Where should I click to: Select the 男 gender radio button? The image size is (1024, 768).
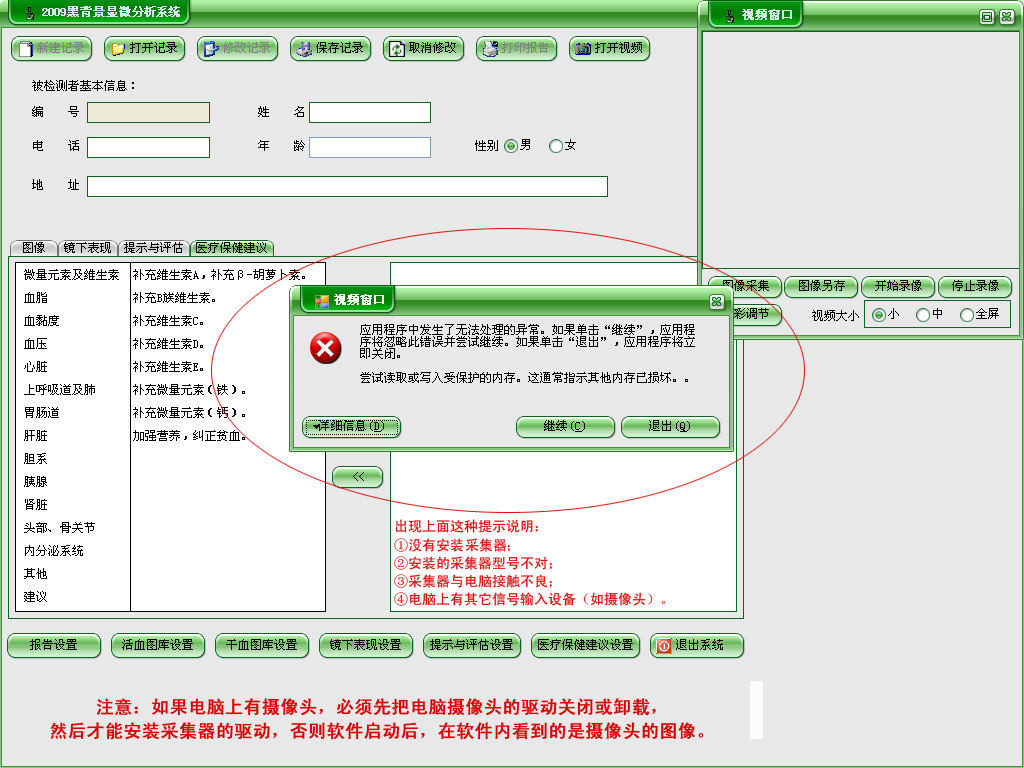[x=511, y=146]
